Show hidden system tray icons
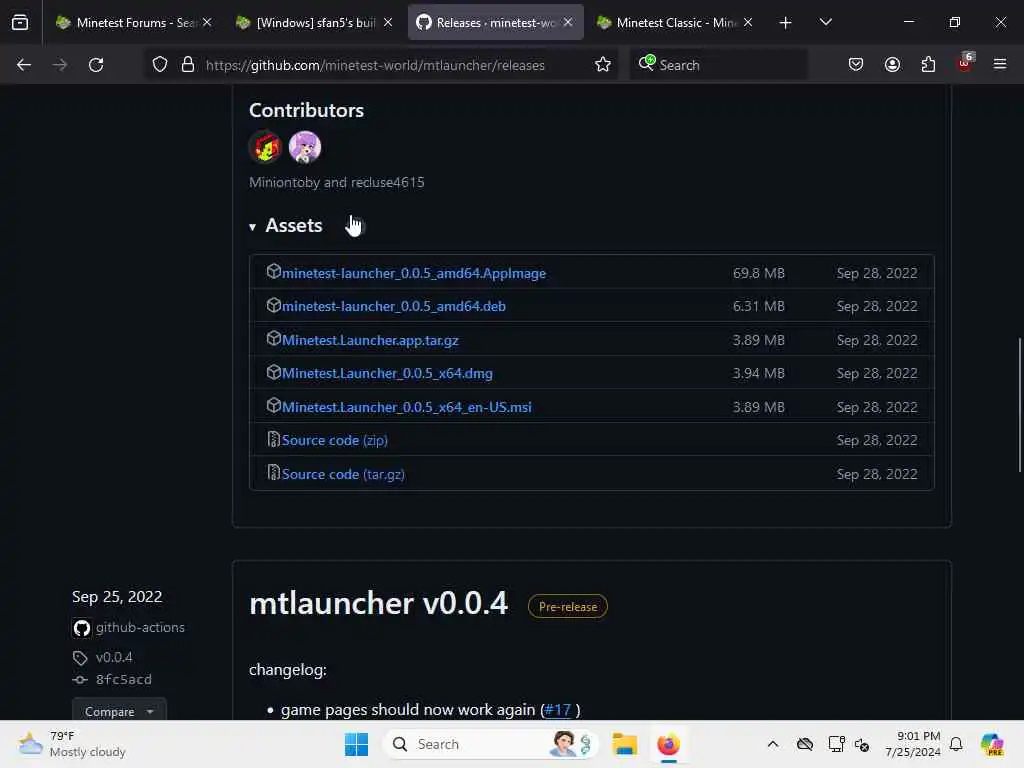 click(x=773, y=744)
